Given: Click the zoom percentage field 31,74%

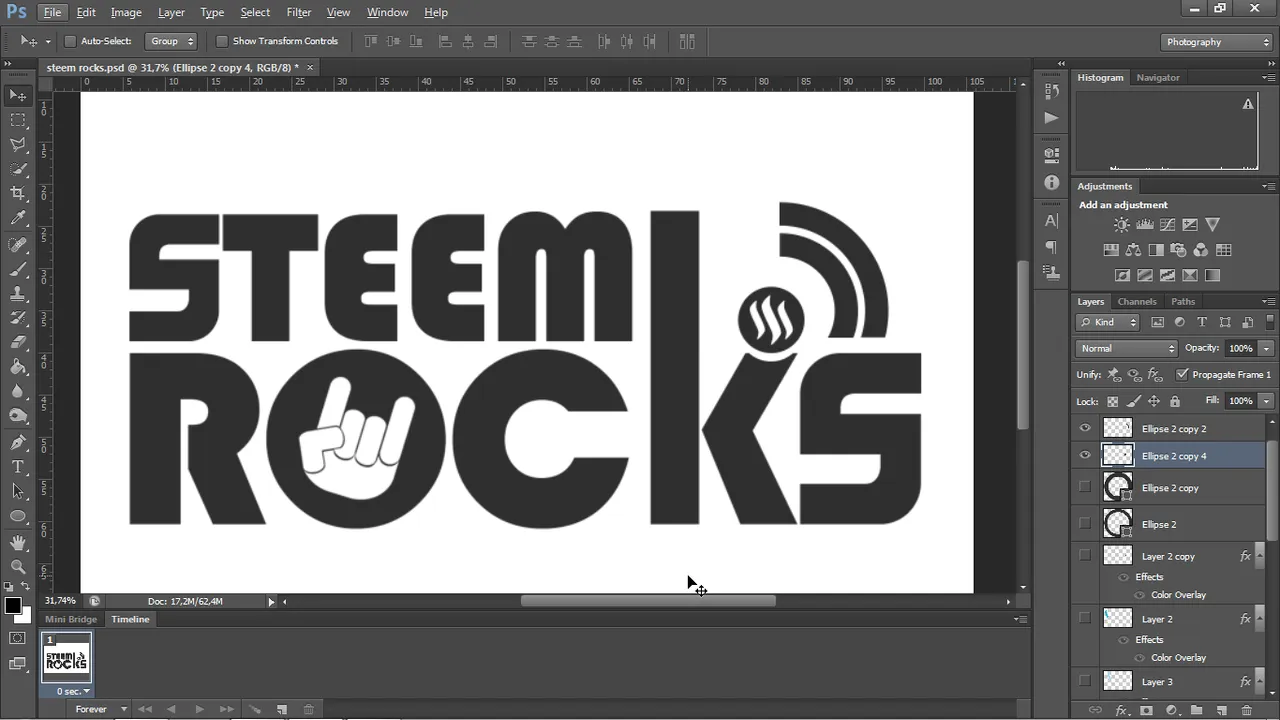Looking at the screenshot, I should pyautogui.click(x=61, y=601).
